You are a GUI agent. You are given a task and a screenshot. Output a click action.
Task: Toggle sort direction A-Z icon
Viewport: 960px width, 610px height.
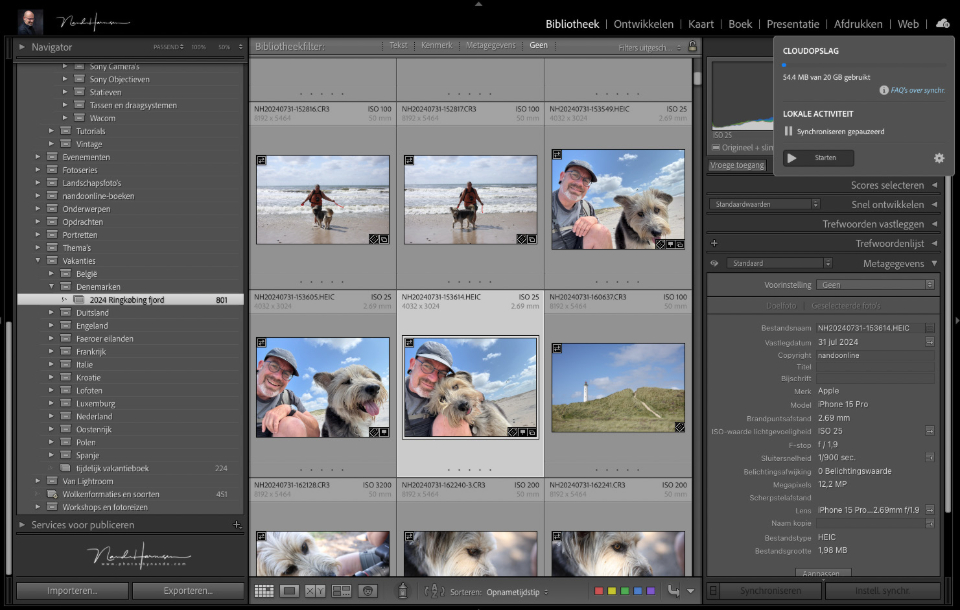[x=436, y=592]
